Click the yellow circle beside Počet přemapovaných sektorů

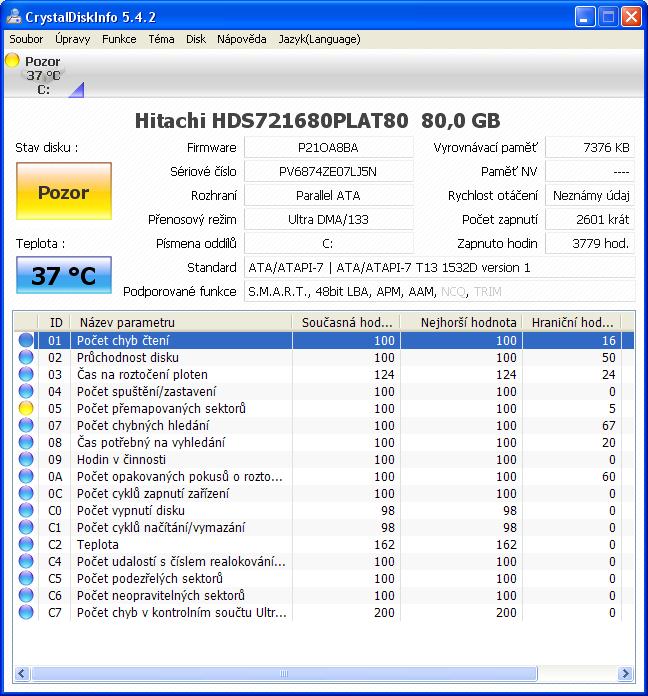[26, 408]
